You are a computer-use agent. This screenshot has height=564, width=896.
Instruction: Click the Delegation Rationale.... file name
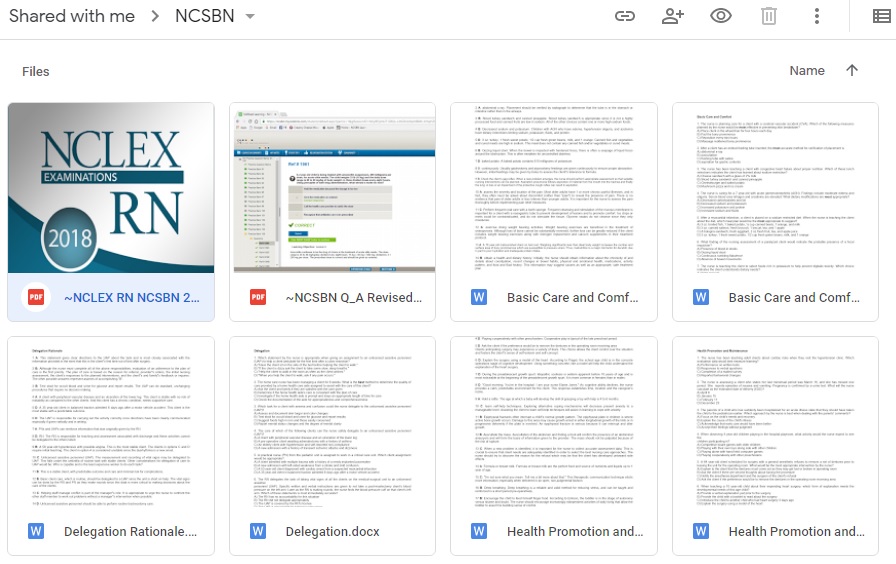coord(130,532)
